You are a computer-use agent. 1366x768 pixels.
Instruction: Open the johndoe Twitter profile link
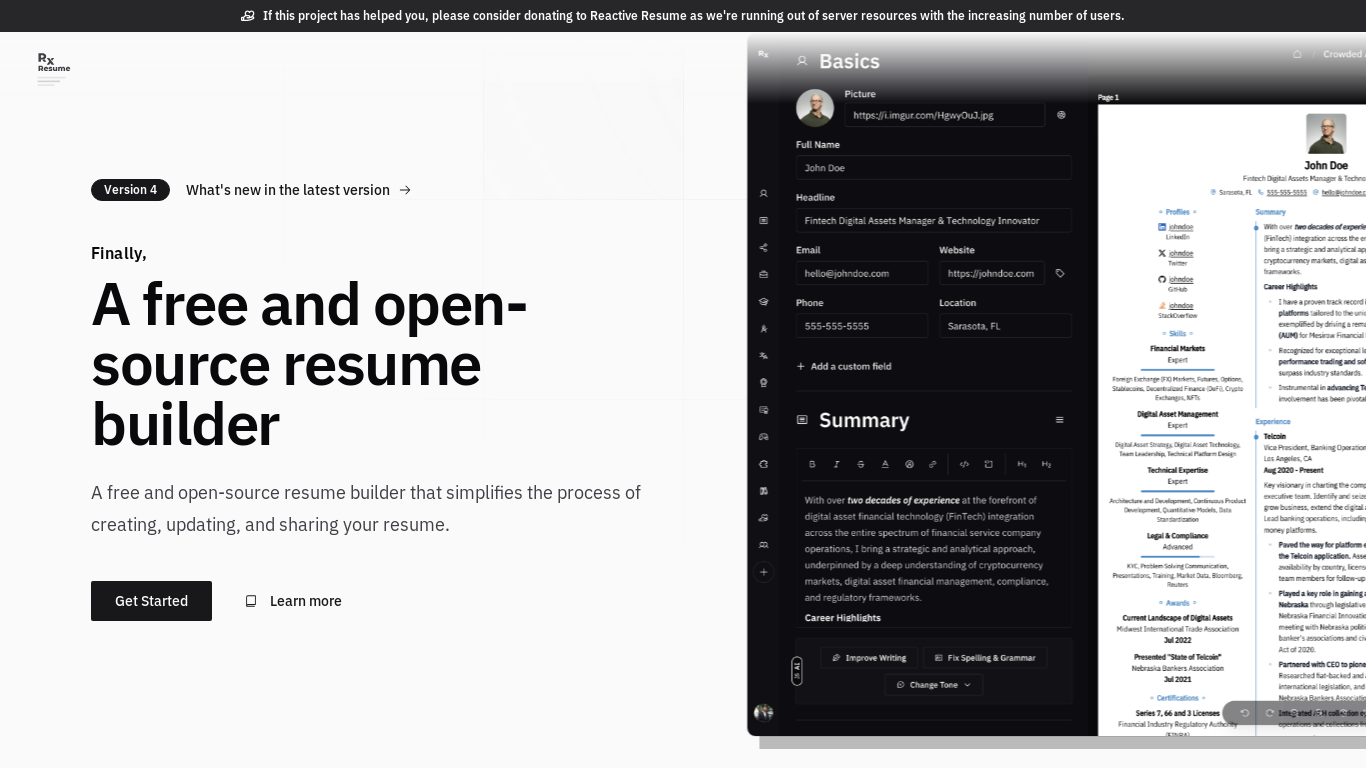click(1181, 254)
